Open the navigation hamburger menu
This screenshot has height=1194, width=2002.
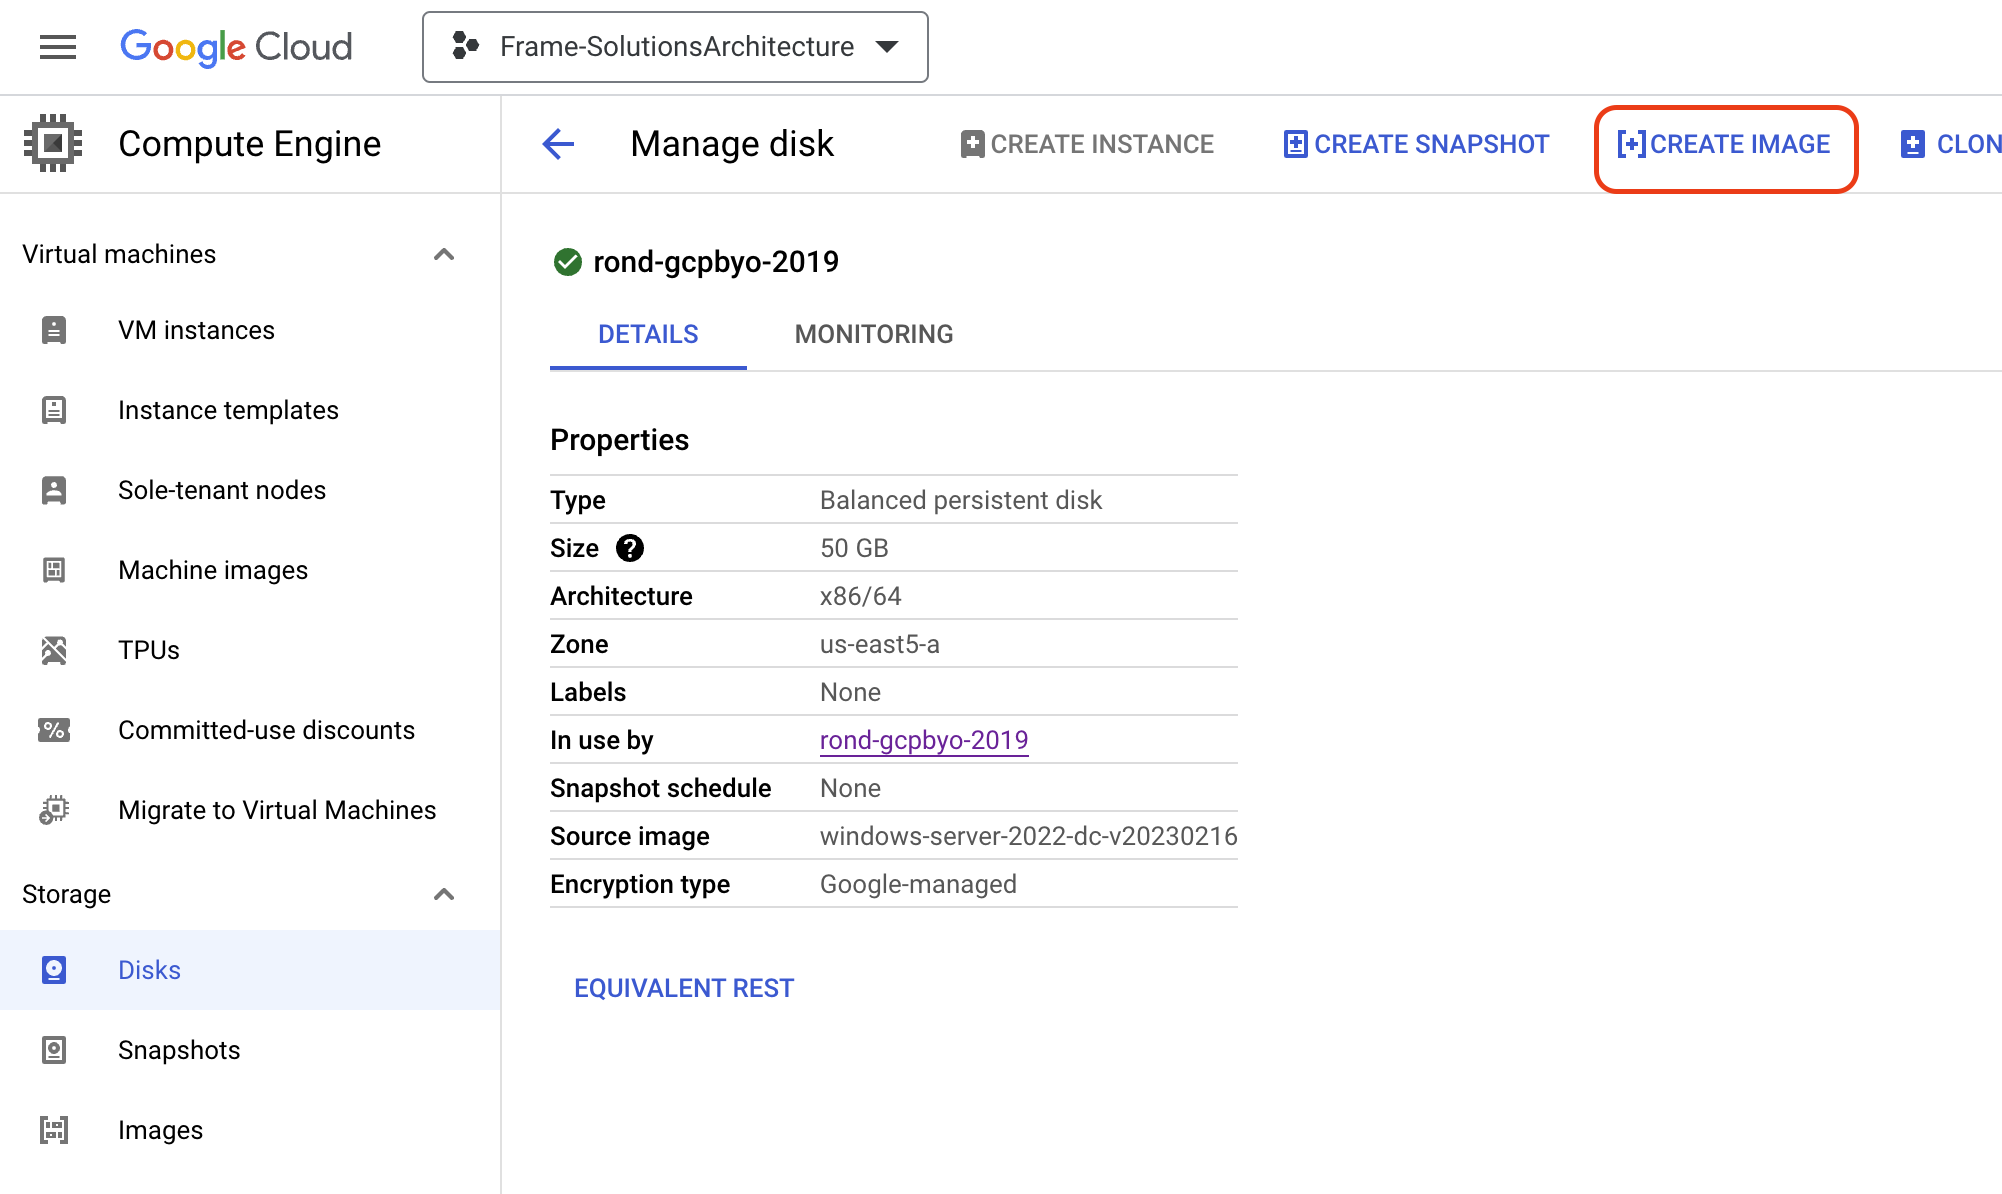[57, 46]
